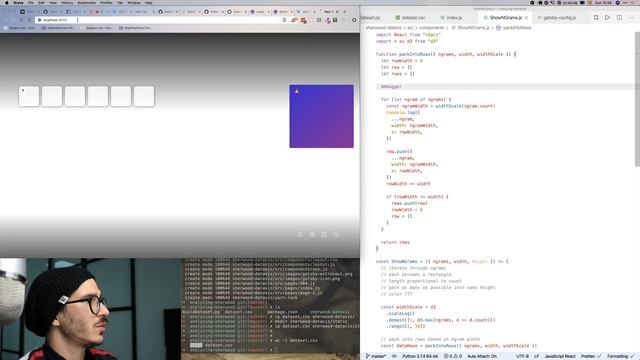Click components in the breadcrumb path

[x=431, y=28]
